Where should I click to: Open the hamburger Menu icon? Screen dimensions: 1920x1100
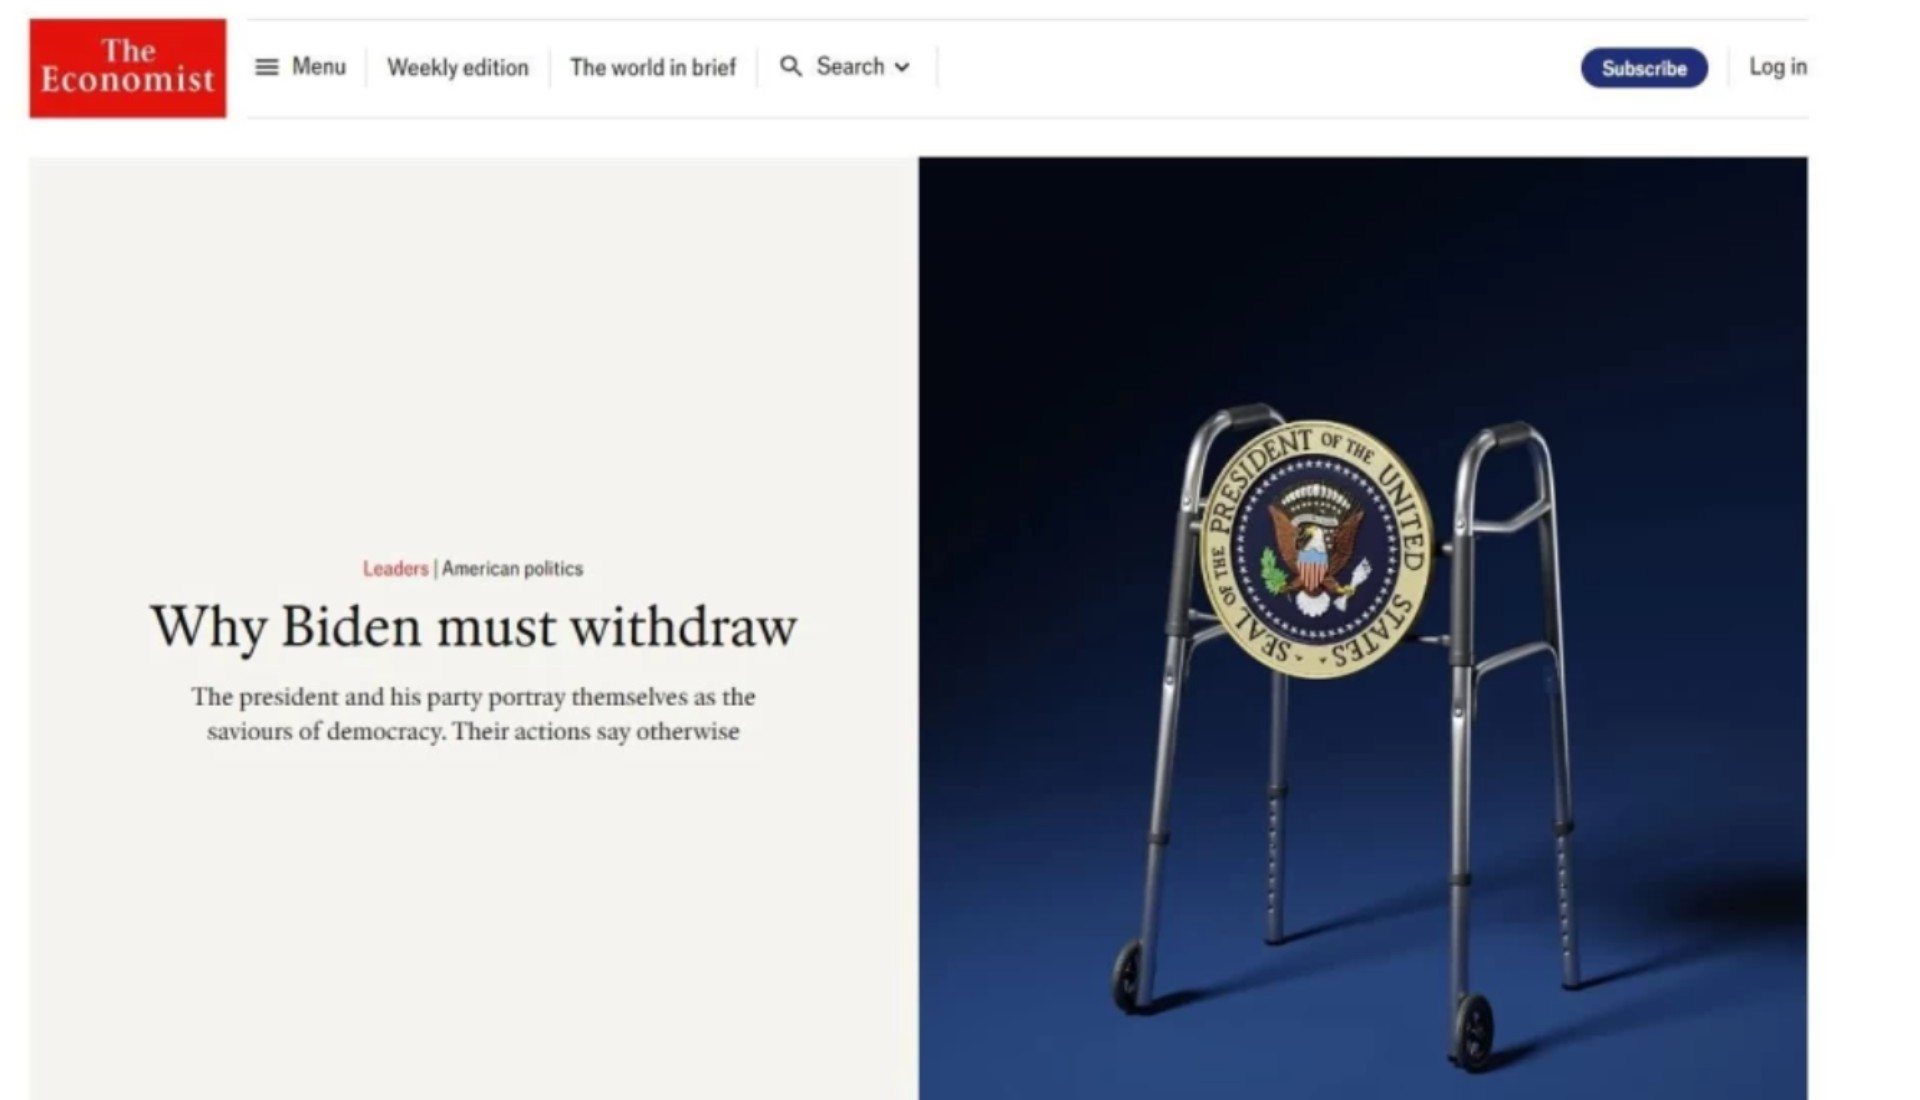pyautogui.click(x=267, y=67)
